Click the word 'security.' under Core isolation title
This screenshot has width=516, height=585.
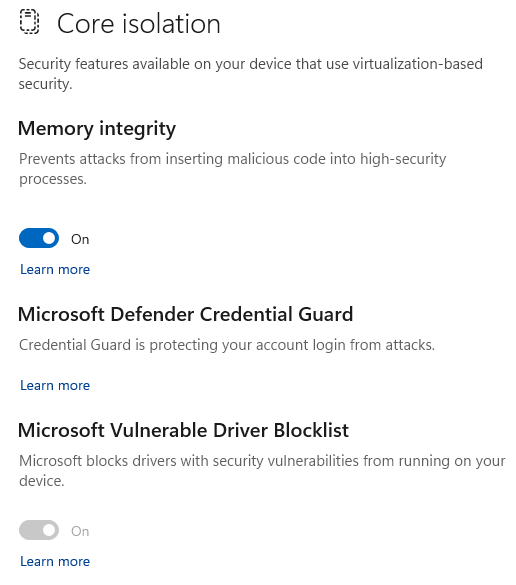pyautogui.click(x=45, y=84)
